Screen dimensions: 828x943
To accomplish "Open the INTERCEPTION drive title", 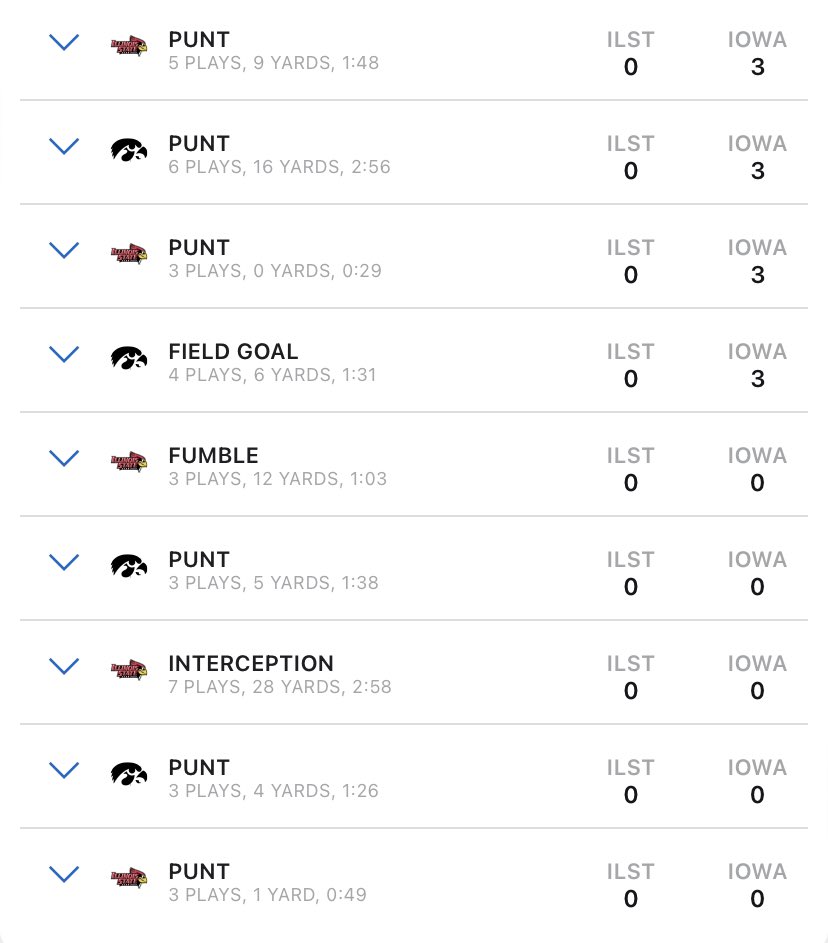I will click(x=251, y=663).
